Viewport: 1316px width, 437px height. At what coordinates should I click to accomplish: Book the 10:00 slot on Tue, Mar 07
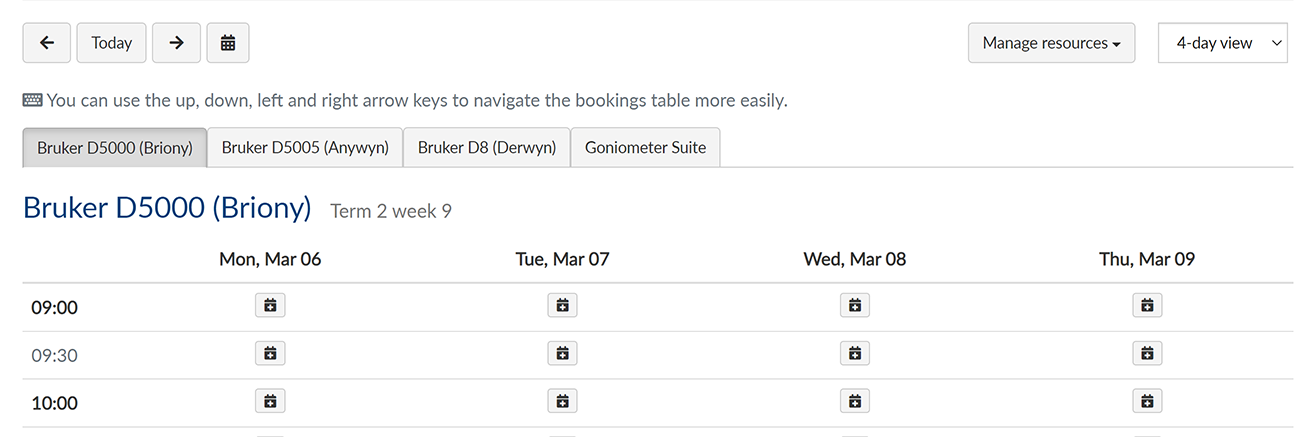coord(562,401)
